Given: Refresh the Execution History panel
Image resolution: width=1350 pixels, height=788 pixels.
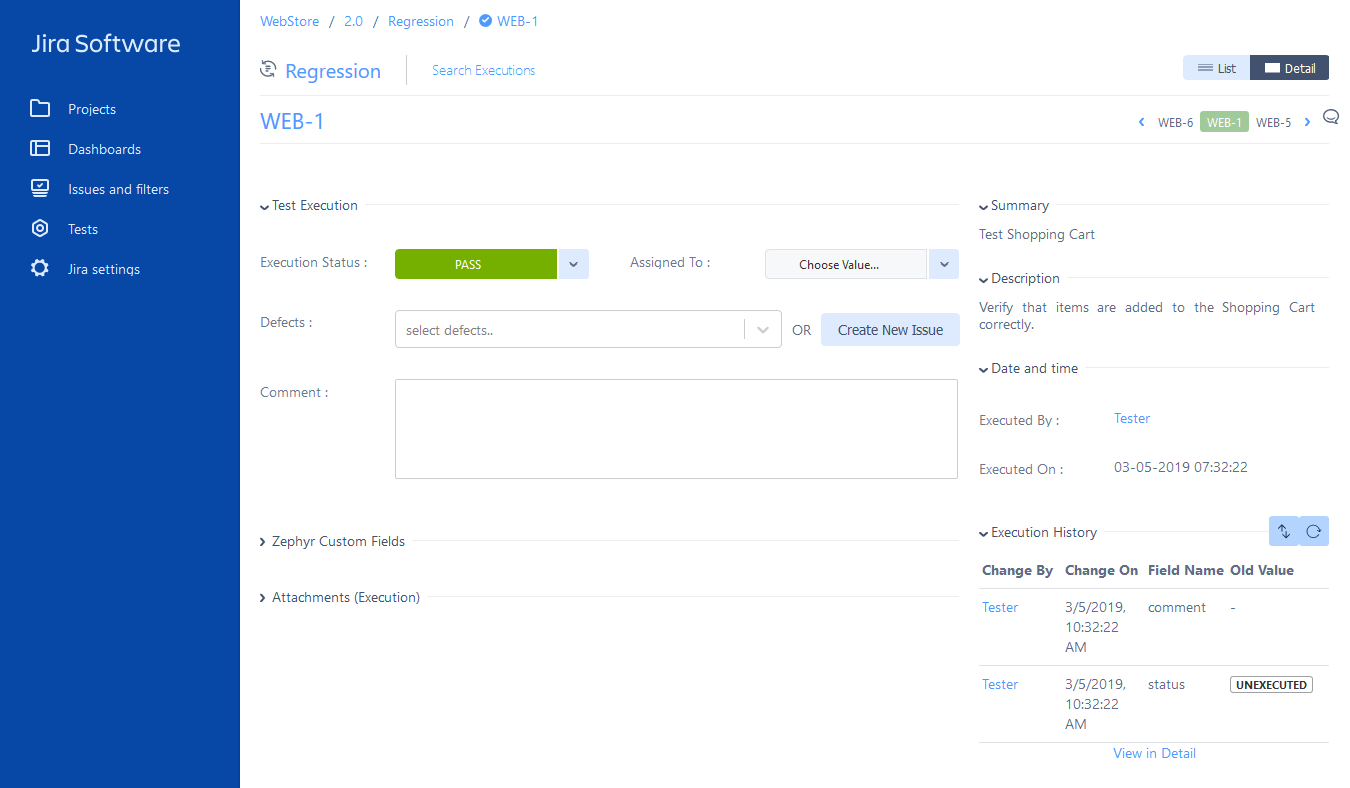Looking at the screenshot, I should (x=1313, y=531).
